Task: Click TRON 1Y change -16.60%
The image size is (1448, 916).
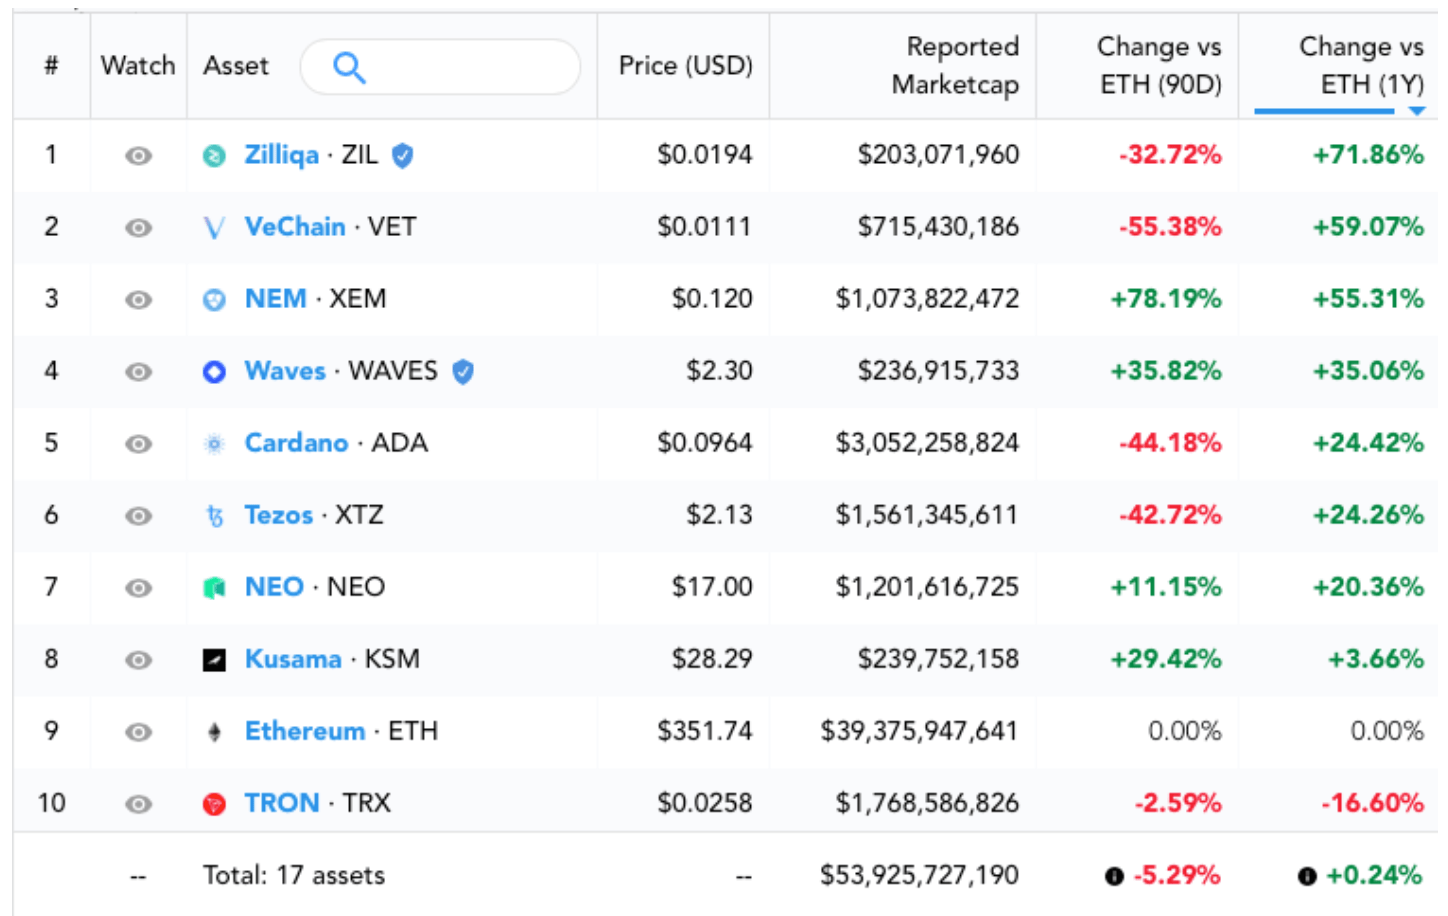Action: pyautogui.click(x=1372, y=803)
